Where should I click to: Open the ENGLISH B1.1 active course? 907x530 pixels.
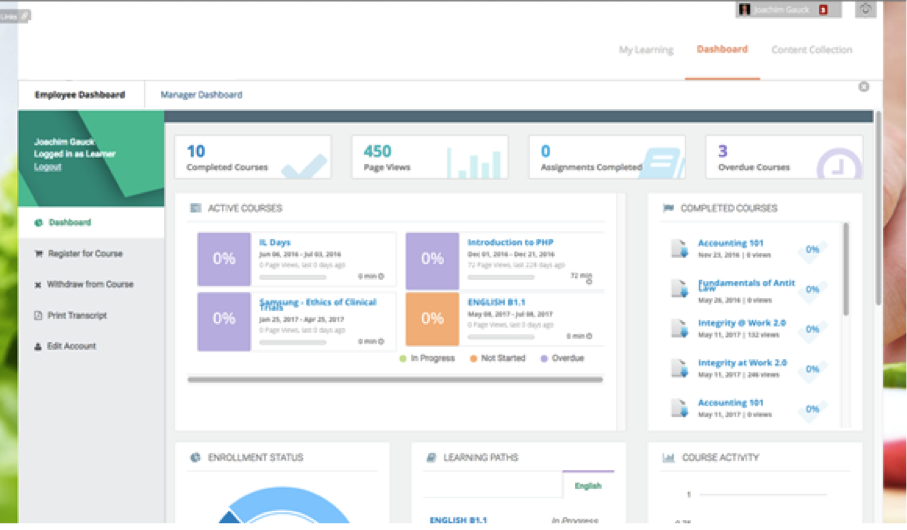click(496, 301)
